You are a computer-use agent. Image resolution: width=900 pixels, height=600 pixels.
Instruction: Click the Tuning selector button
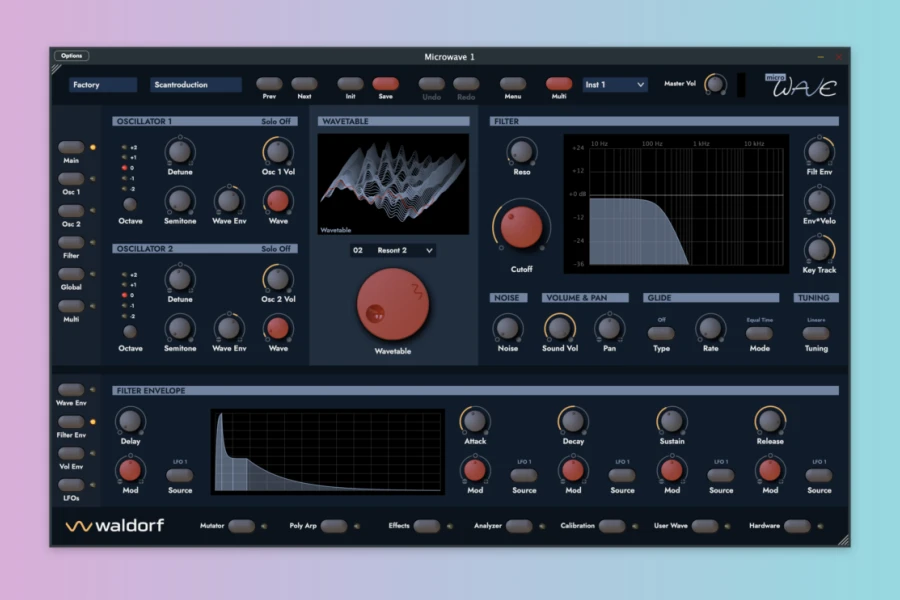(x=816, y=333)
